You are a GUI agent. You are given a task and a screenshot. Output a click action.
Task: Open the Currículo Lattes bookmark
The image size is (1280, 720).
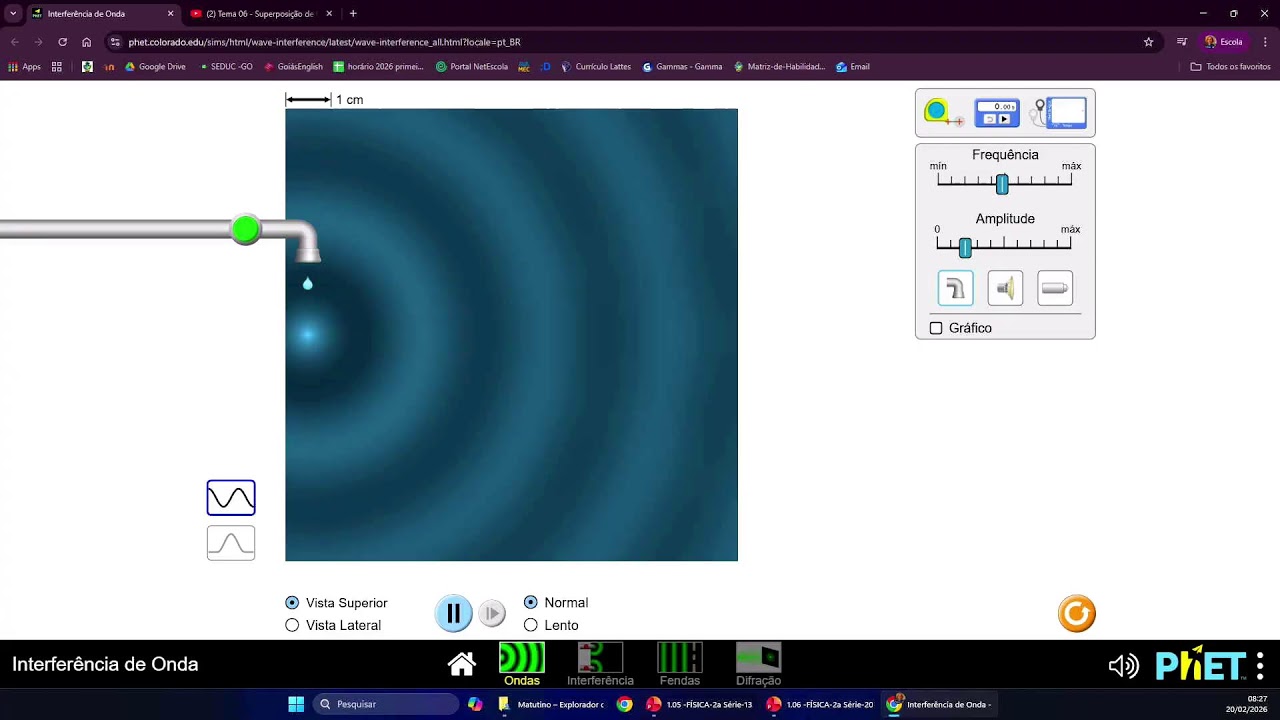(x=596, y=67)
